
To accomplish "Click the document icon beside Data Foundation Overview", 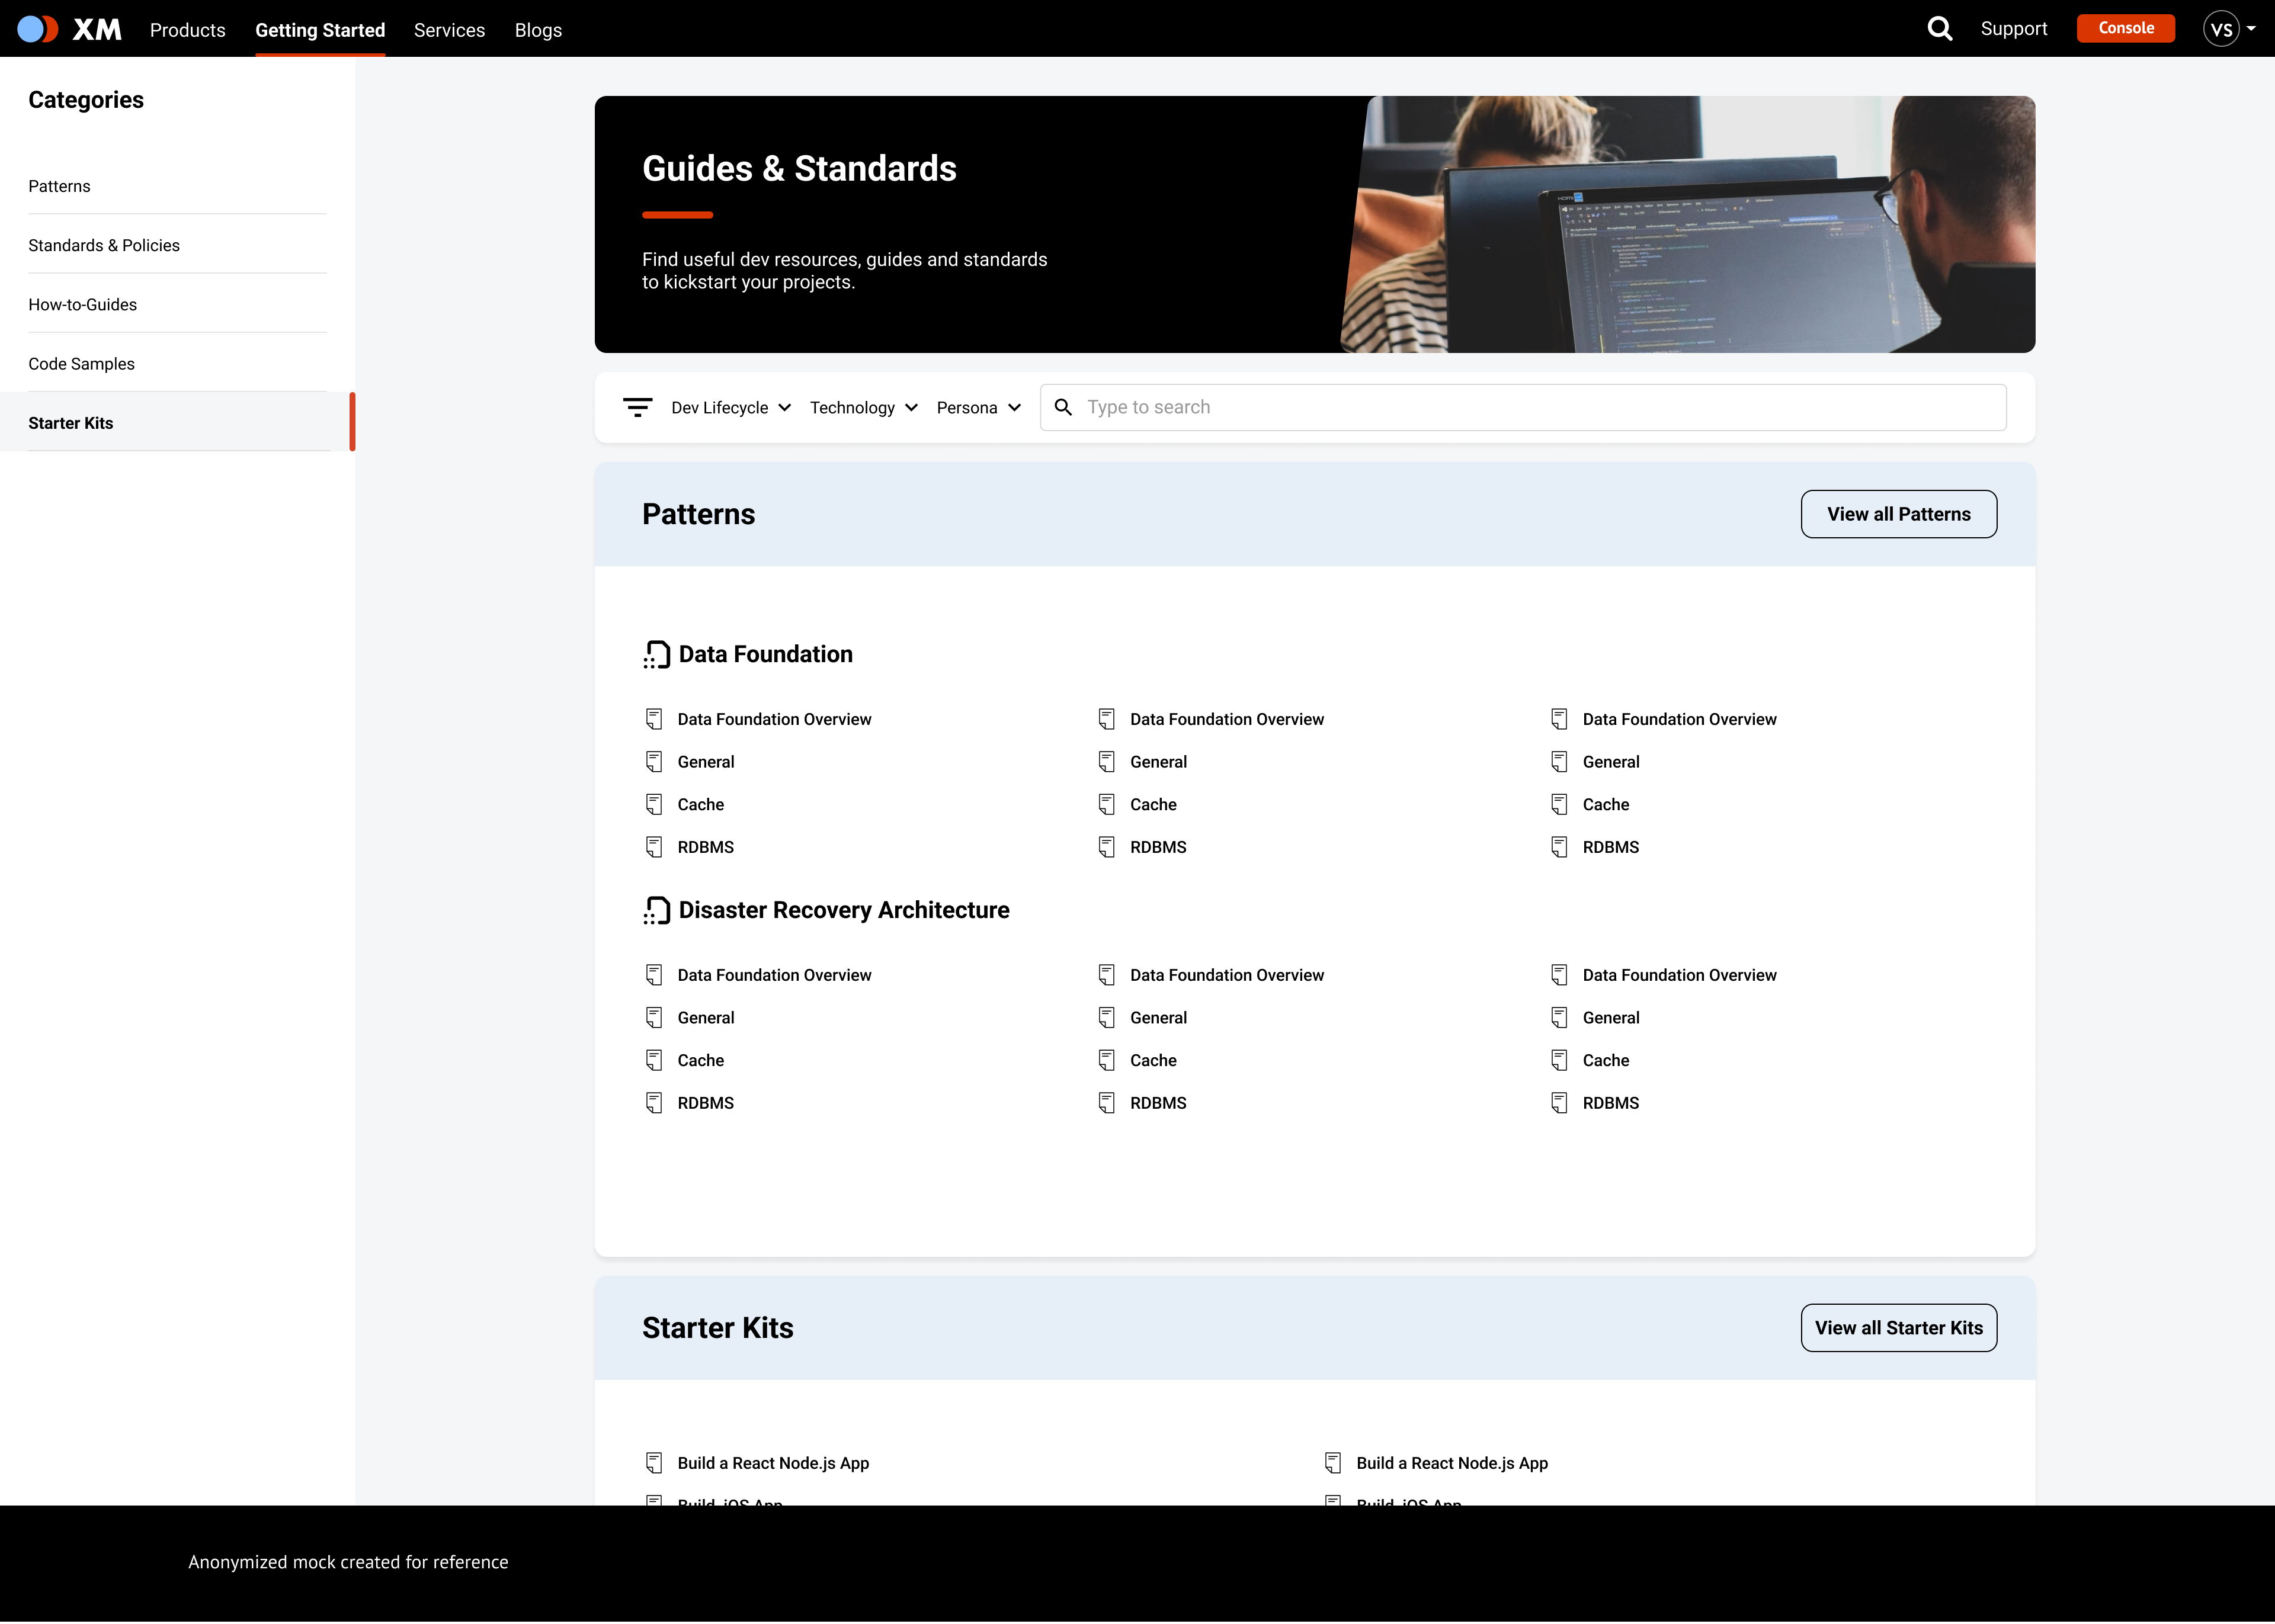I will point(654,718).
